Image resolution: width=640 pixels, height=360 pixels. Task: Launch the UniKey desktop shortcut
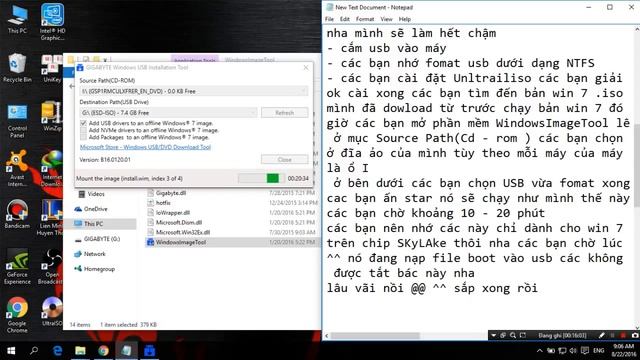[52, 68]
